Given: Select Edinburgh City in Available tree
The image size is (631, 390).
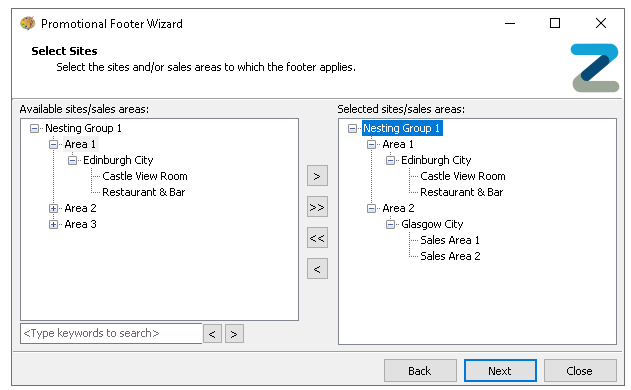Looking at the screenshot, I should 118,160.
